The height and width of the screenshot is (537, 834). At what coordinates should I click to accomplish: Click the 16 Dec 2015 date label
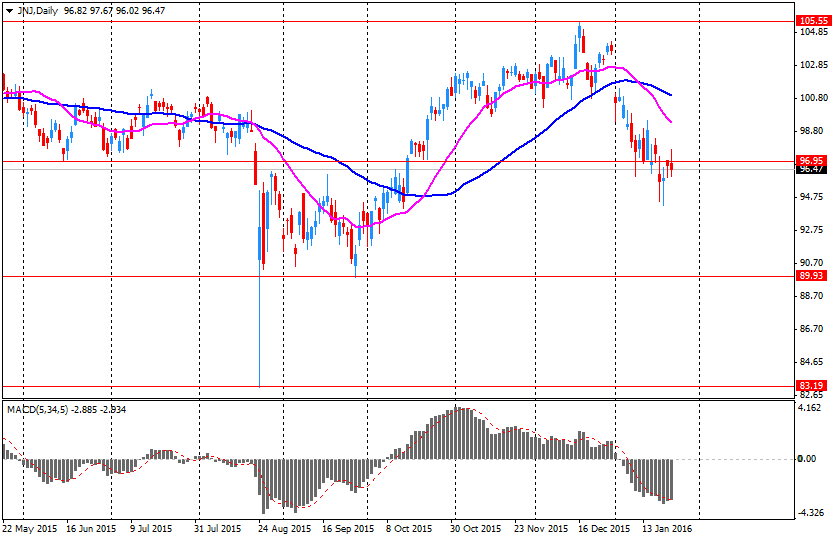[x=604, y=528]
